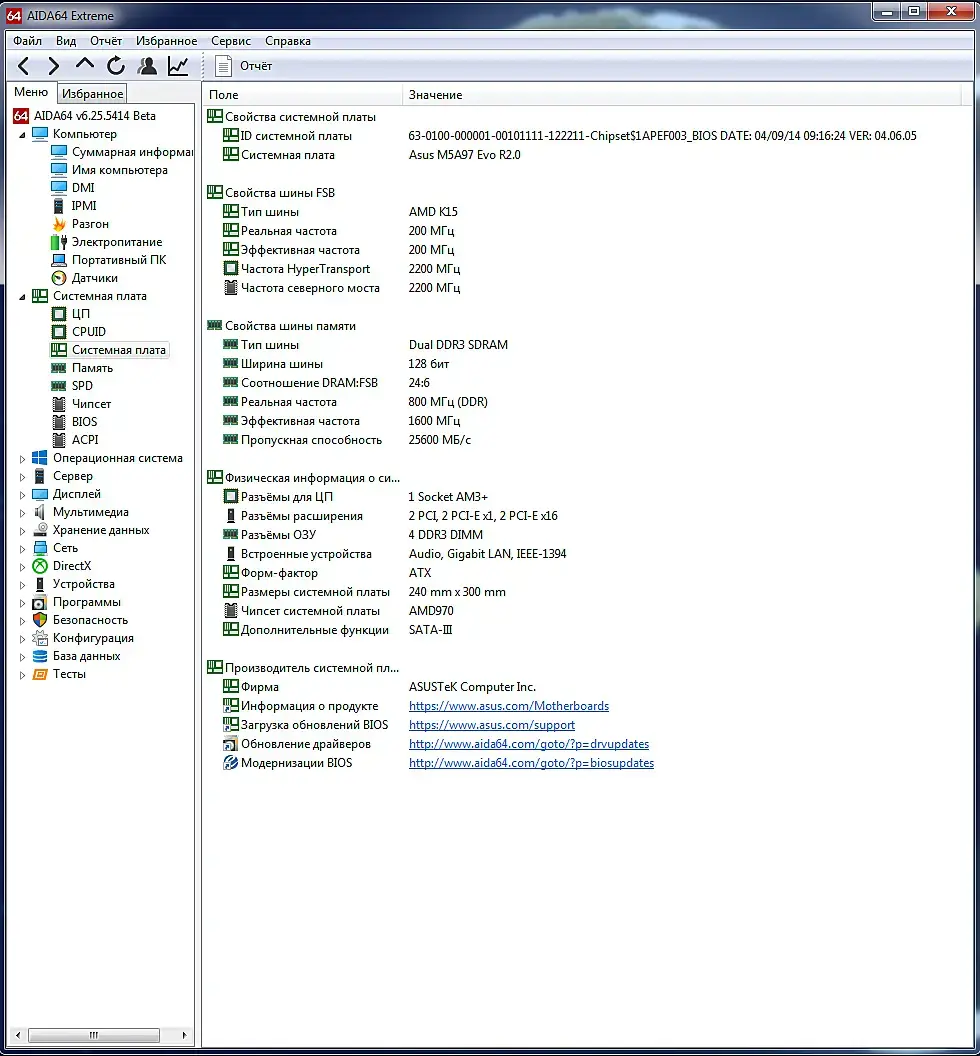Screen dimensions: 980x1056
Task: Expand the Сеть branch
Action: point(22,549)
